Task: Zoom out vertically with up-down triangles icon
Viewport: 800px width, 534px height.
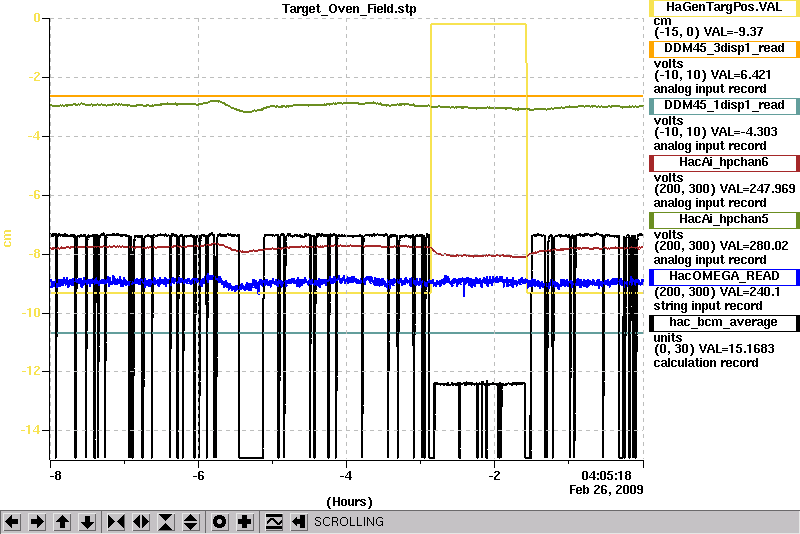Action: [191, 522]
